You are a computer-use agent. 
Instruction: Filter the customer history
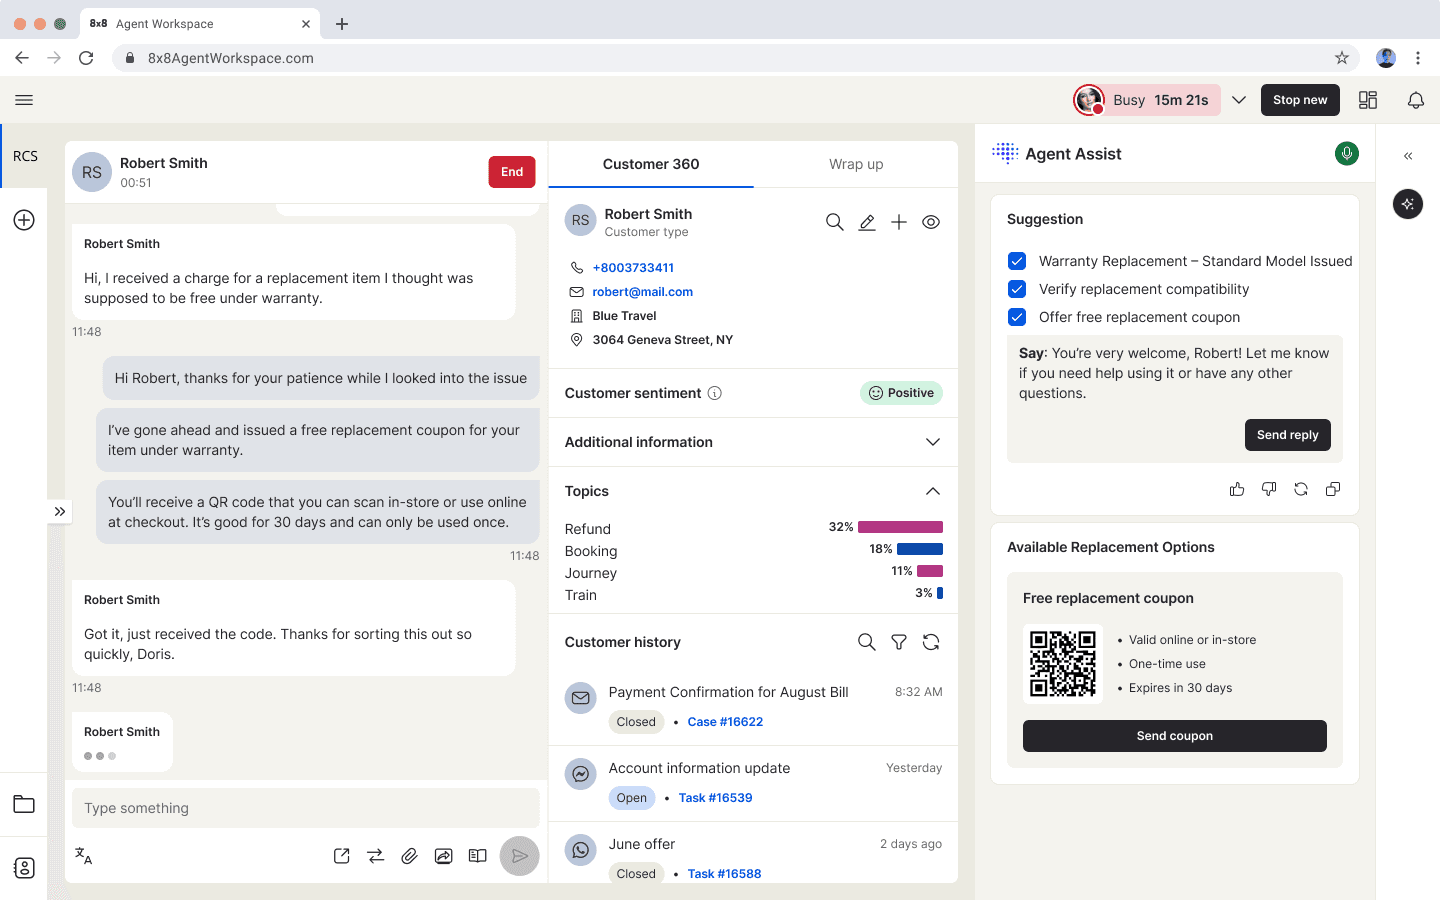[x=899, y=642]
